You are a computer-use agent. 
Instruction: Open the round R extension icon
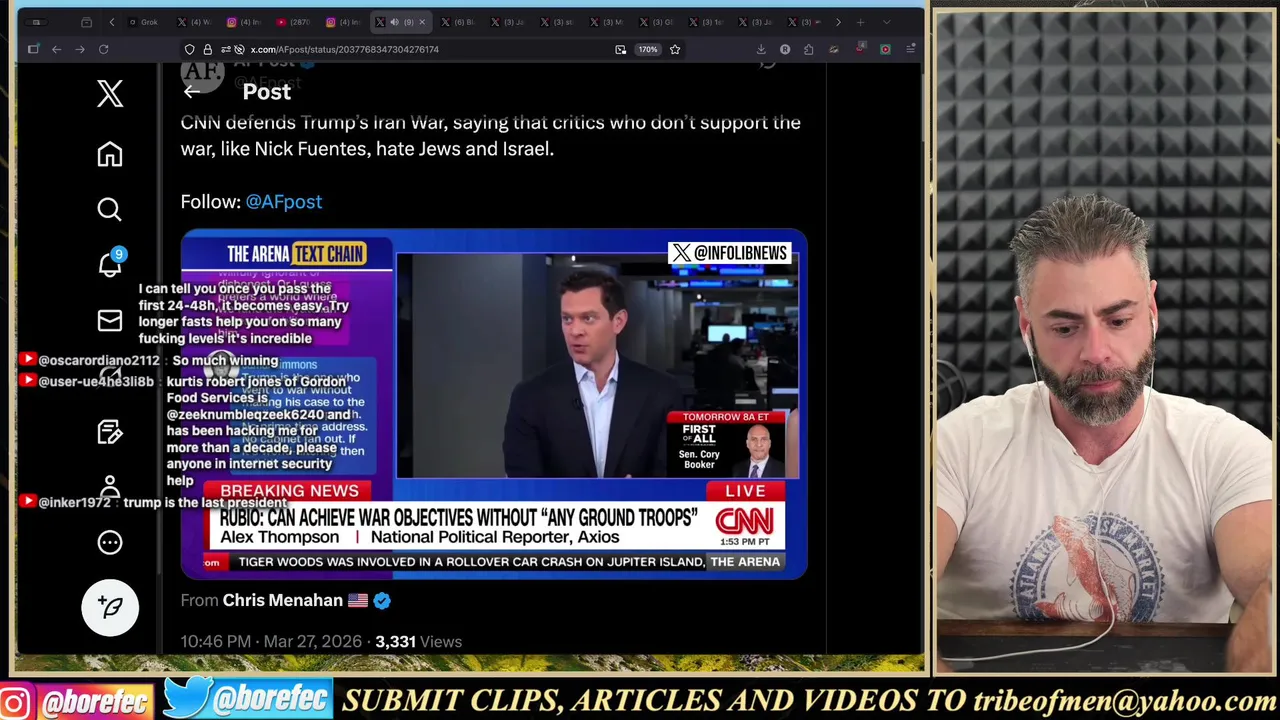pos(785,49)
